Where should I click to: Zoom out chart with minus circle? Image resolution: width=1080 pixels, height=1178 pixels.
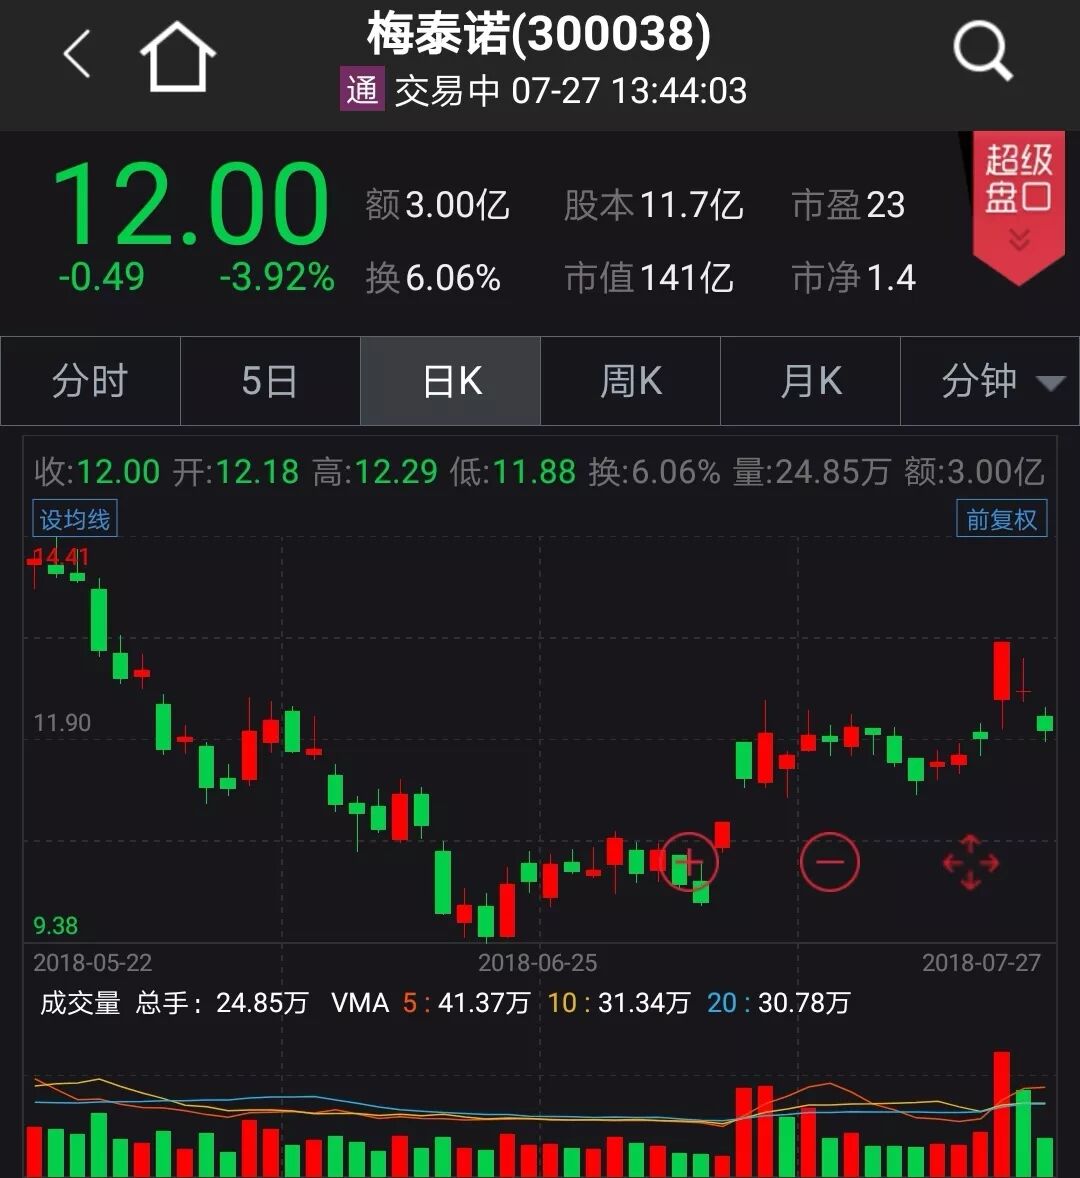(830, 862)
